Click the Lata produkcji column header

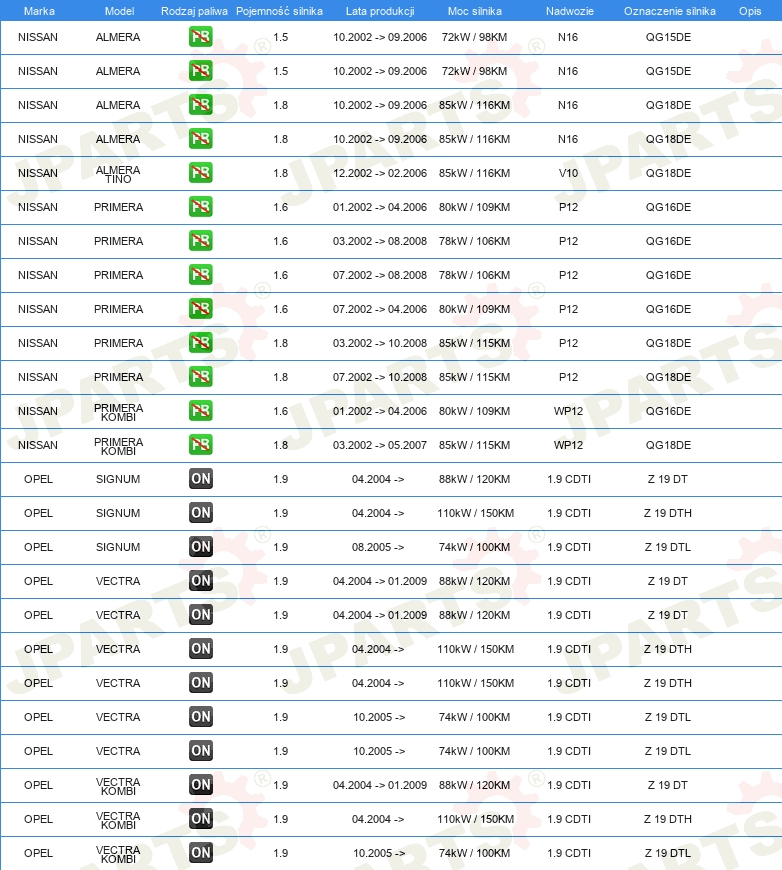pos(380,11)
